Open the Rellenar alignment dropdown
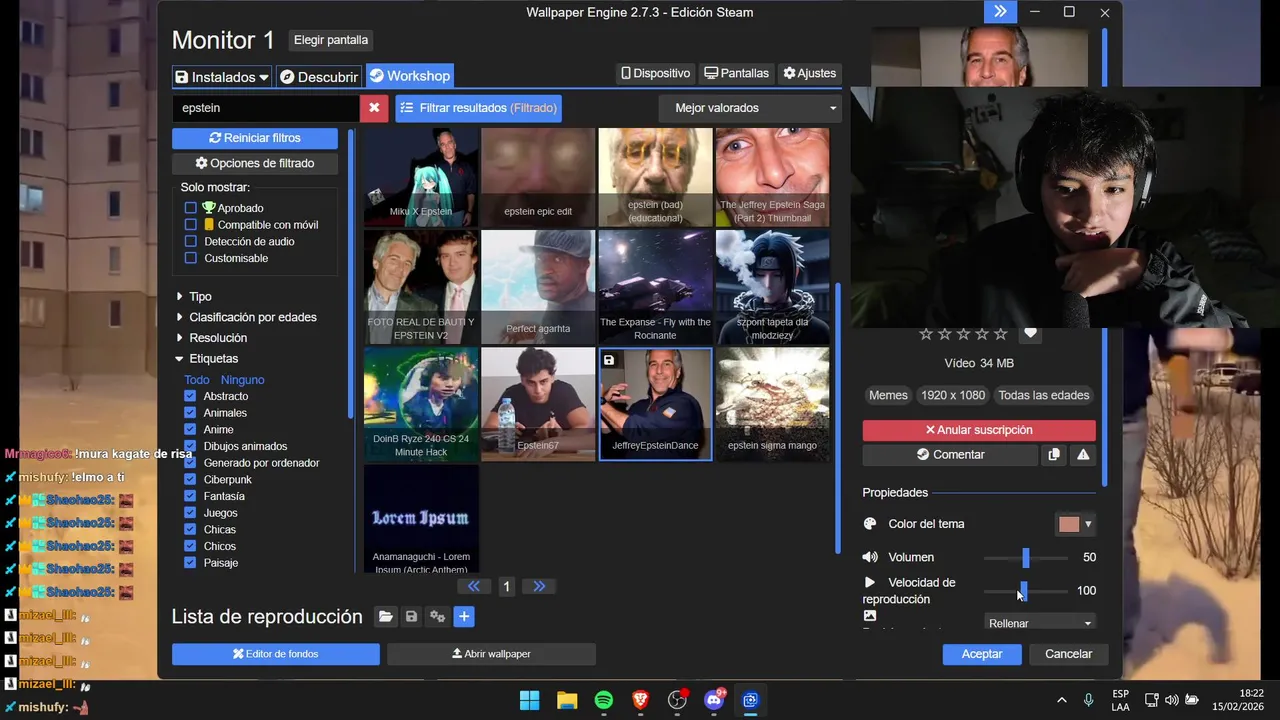This screenshot has width=1280, height=720. click(1040, 623)
